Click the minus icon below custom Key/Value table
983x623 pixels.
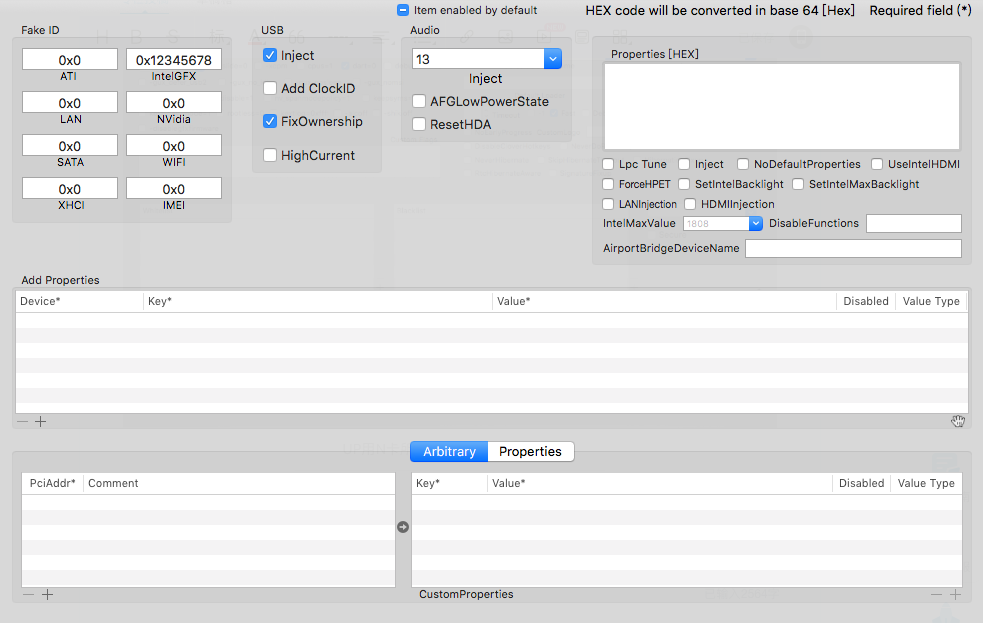coord(937,595)
